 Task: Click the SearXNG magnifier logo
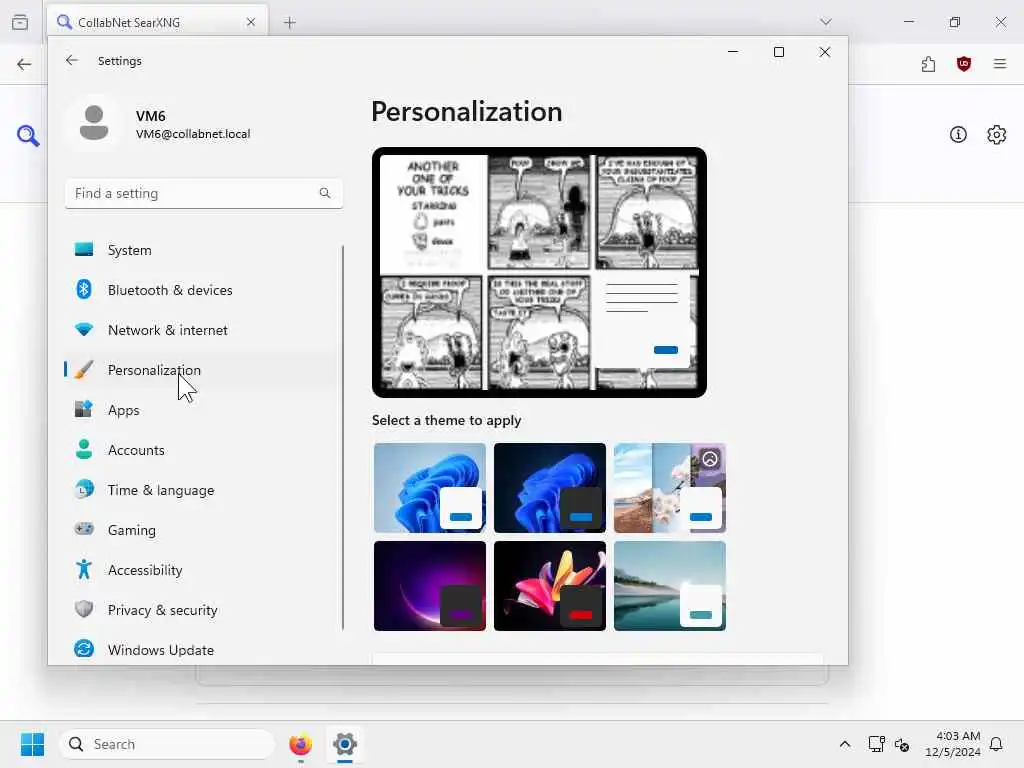click(x=28, y=135)
